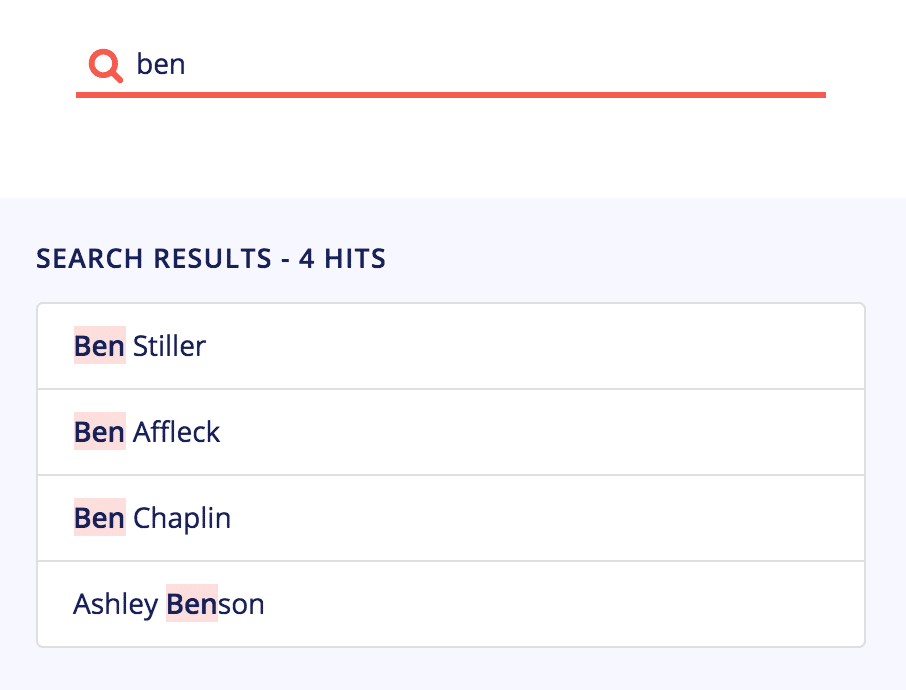Click the word "Stiller" in first result
The height and width of the screenshot is (690, 906).
(169, 346)
